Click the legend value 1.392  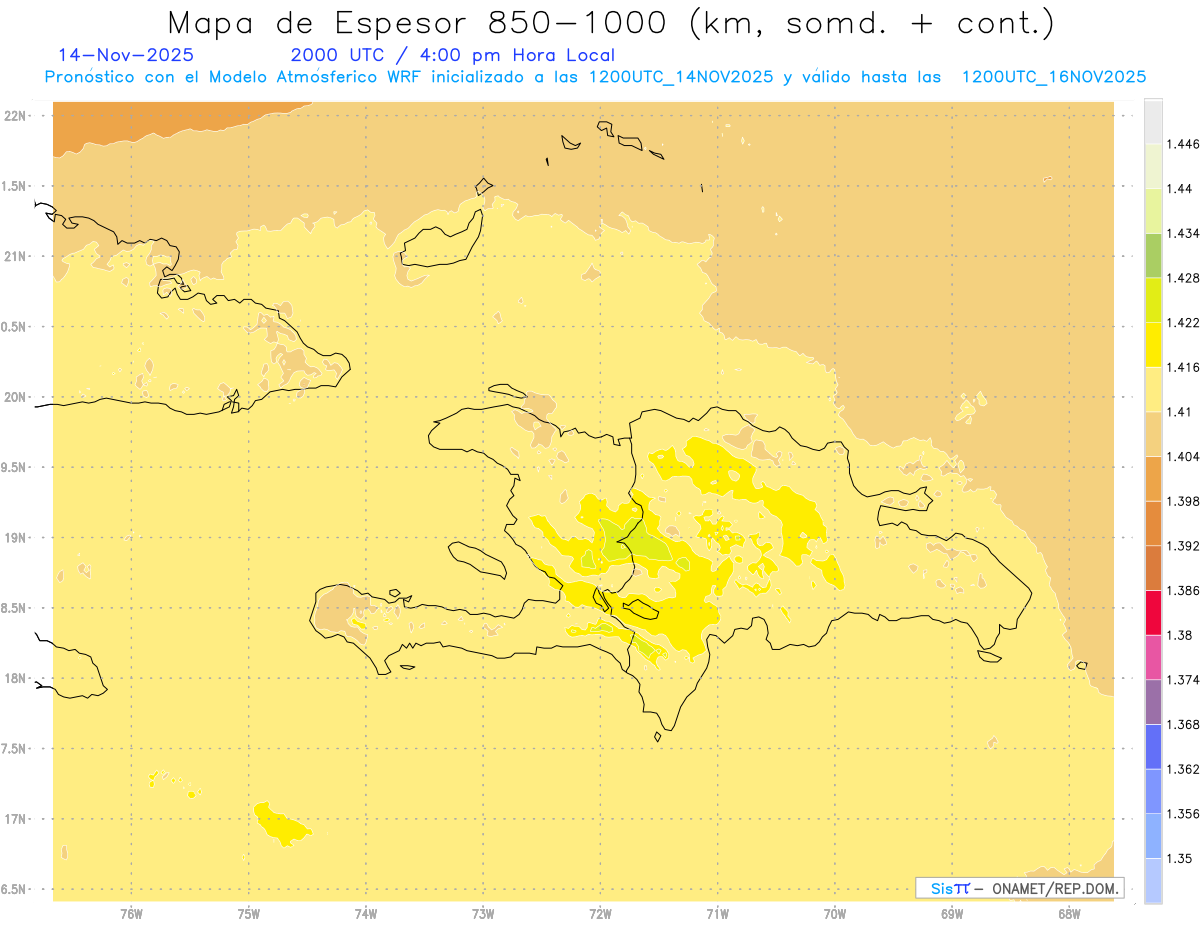pyautogui.click(x=1184, y=545)
